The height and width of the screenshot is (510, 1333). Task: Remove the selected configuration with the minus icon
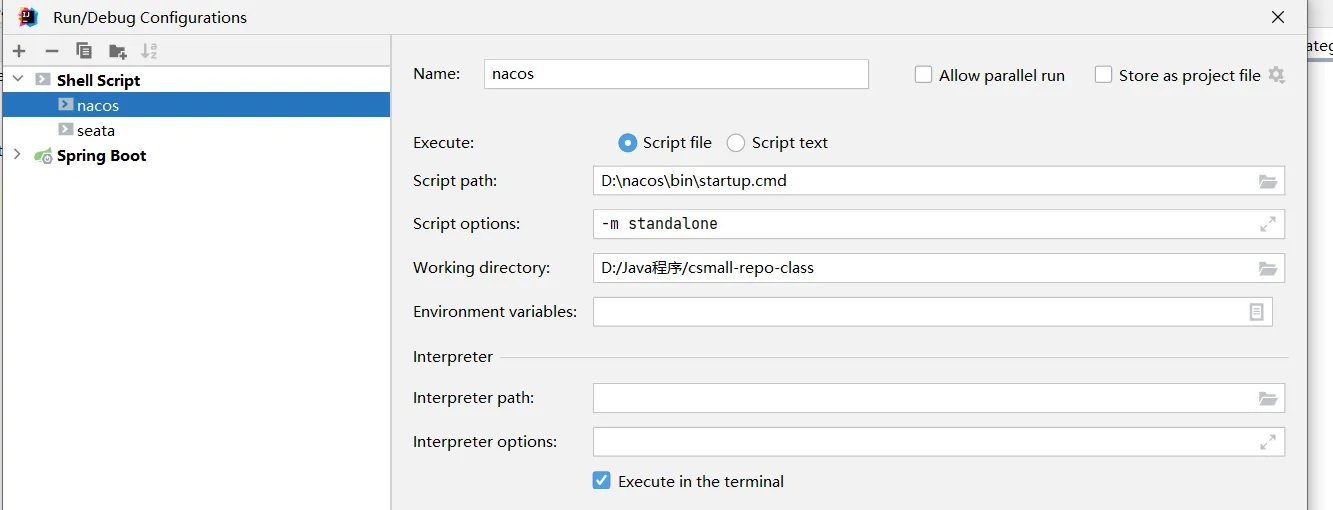point(52,51)
